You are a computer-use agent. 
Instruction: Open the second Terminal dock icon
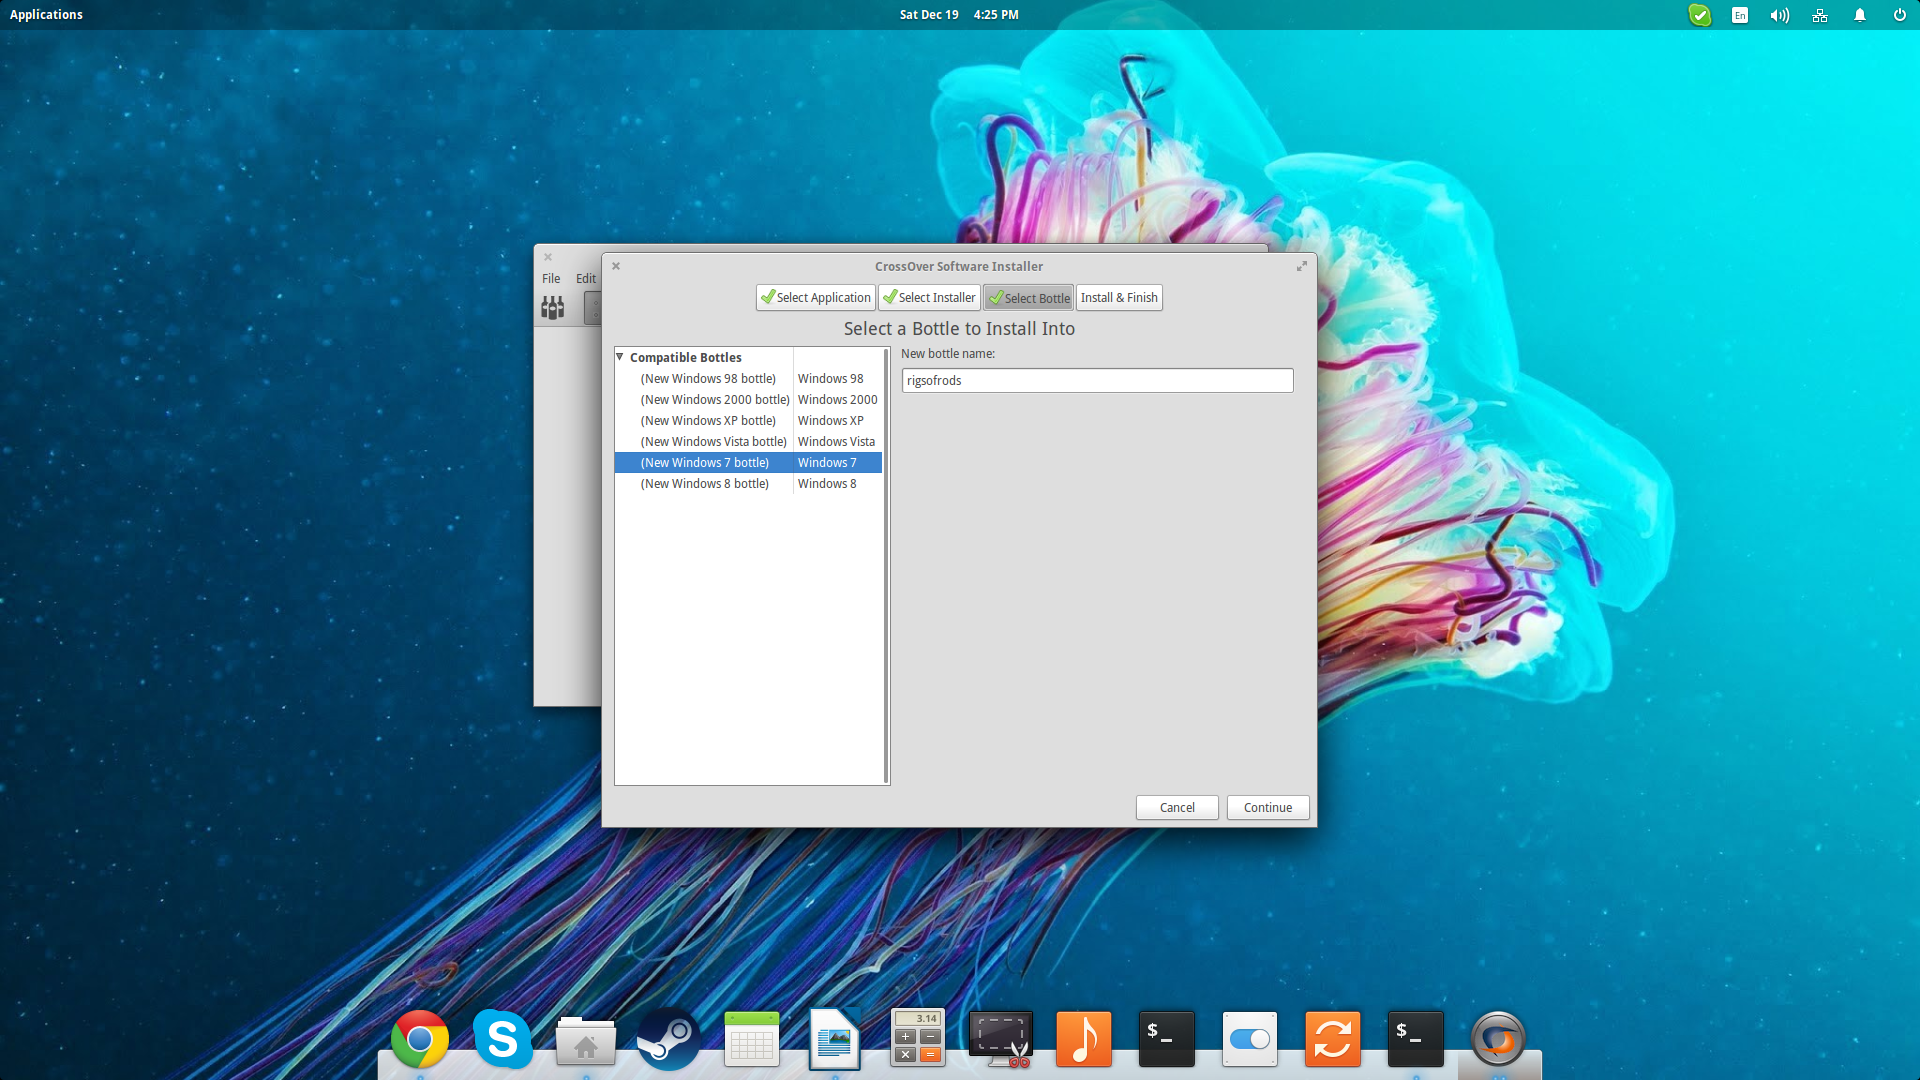tap(1416, 1040)
